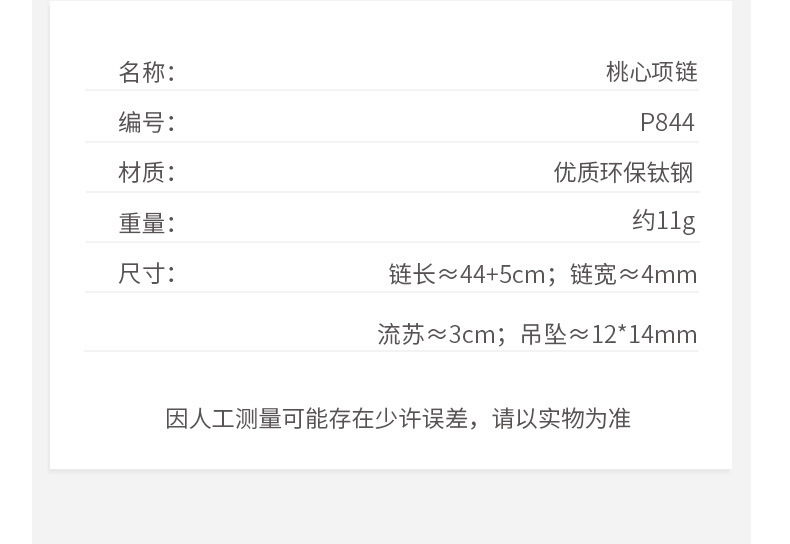
Task: Click the chain width 链宽≈4mm text
Action: coord(633,274)
